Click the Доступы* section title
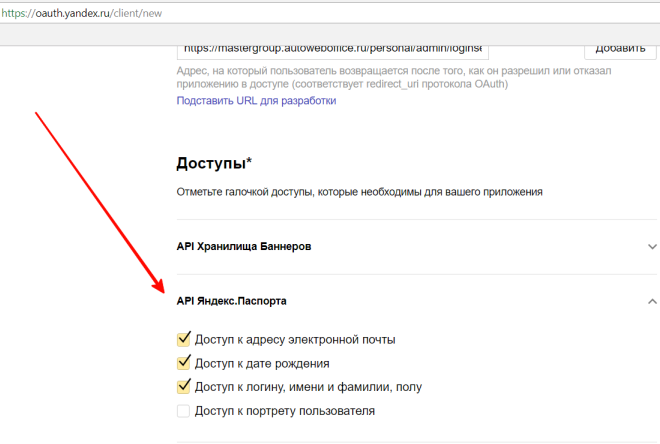 tap(214, 163)
